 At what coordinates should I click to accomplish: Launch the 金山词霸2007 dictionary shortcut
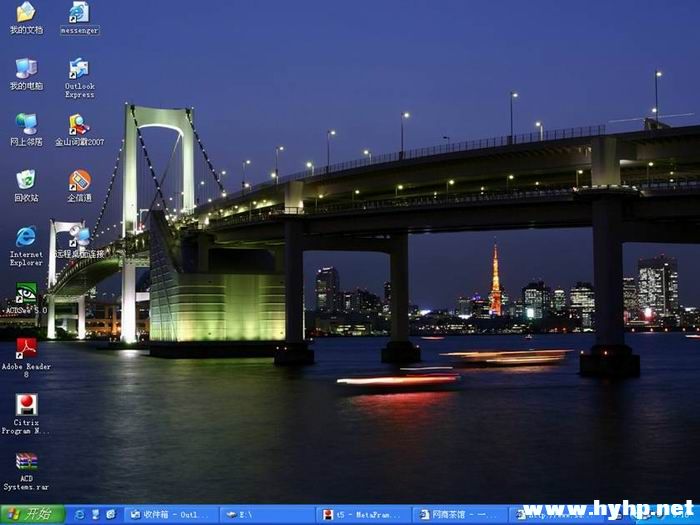point(79,125)
